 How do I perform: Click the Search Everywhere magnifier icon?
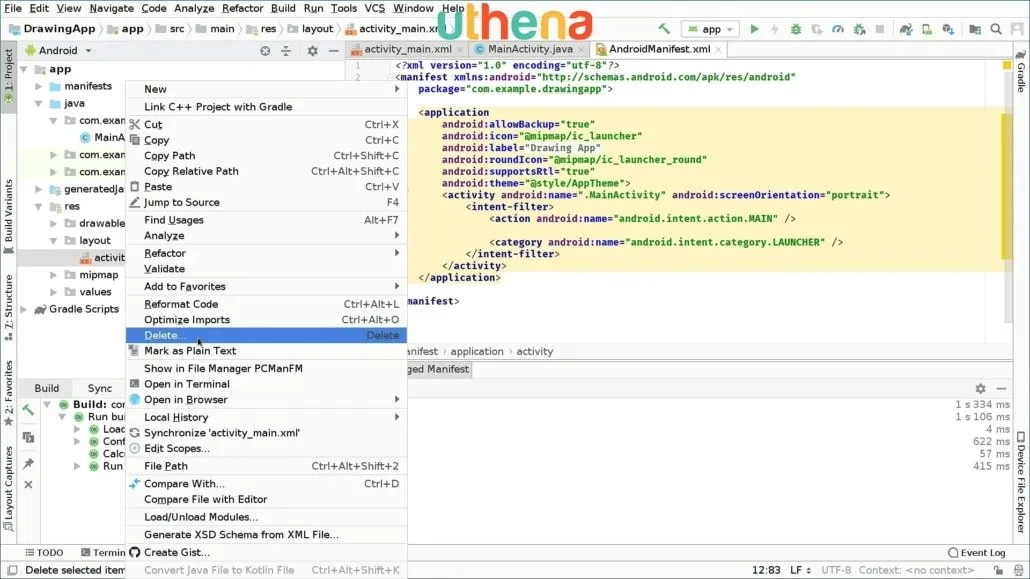point(996,29)
